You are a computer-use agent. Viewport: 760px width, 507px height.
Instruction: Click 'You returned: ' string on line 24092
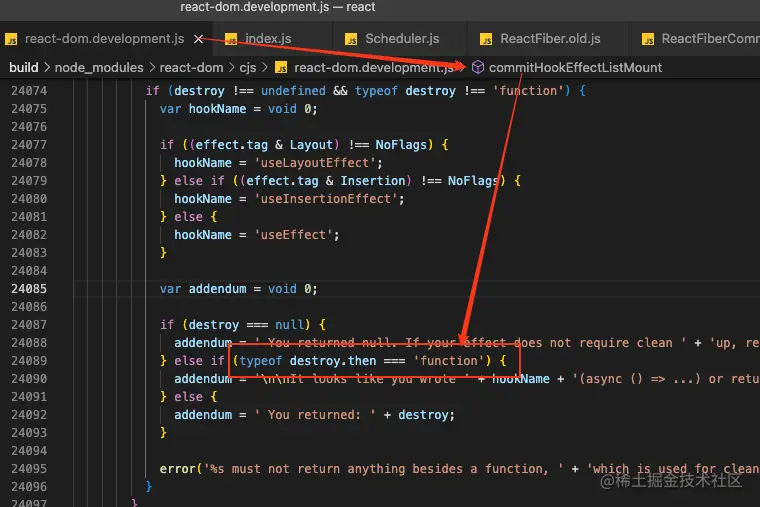pos(315,415)
